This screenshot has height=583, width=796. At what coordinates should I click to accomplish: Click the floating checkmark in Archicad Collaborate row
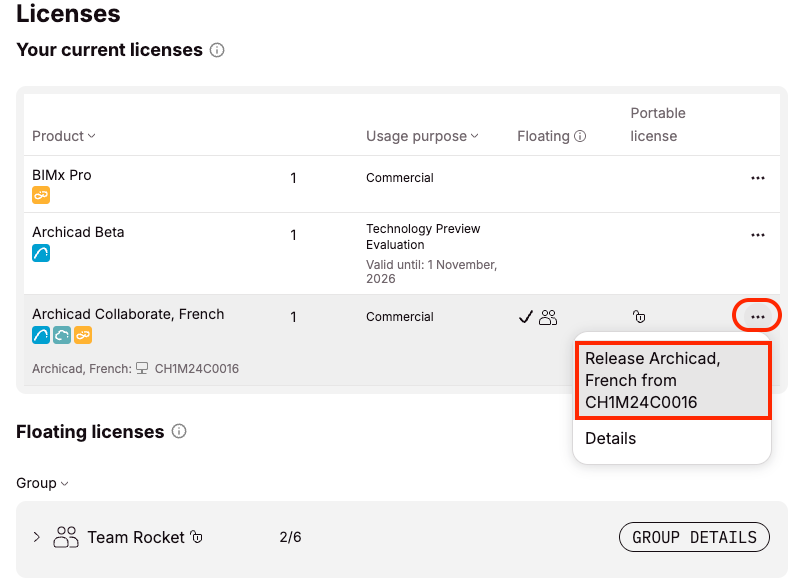[525, 317]
